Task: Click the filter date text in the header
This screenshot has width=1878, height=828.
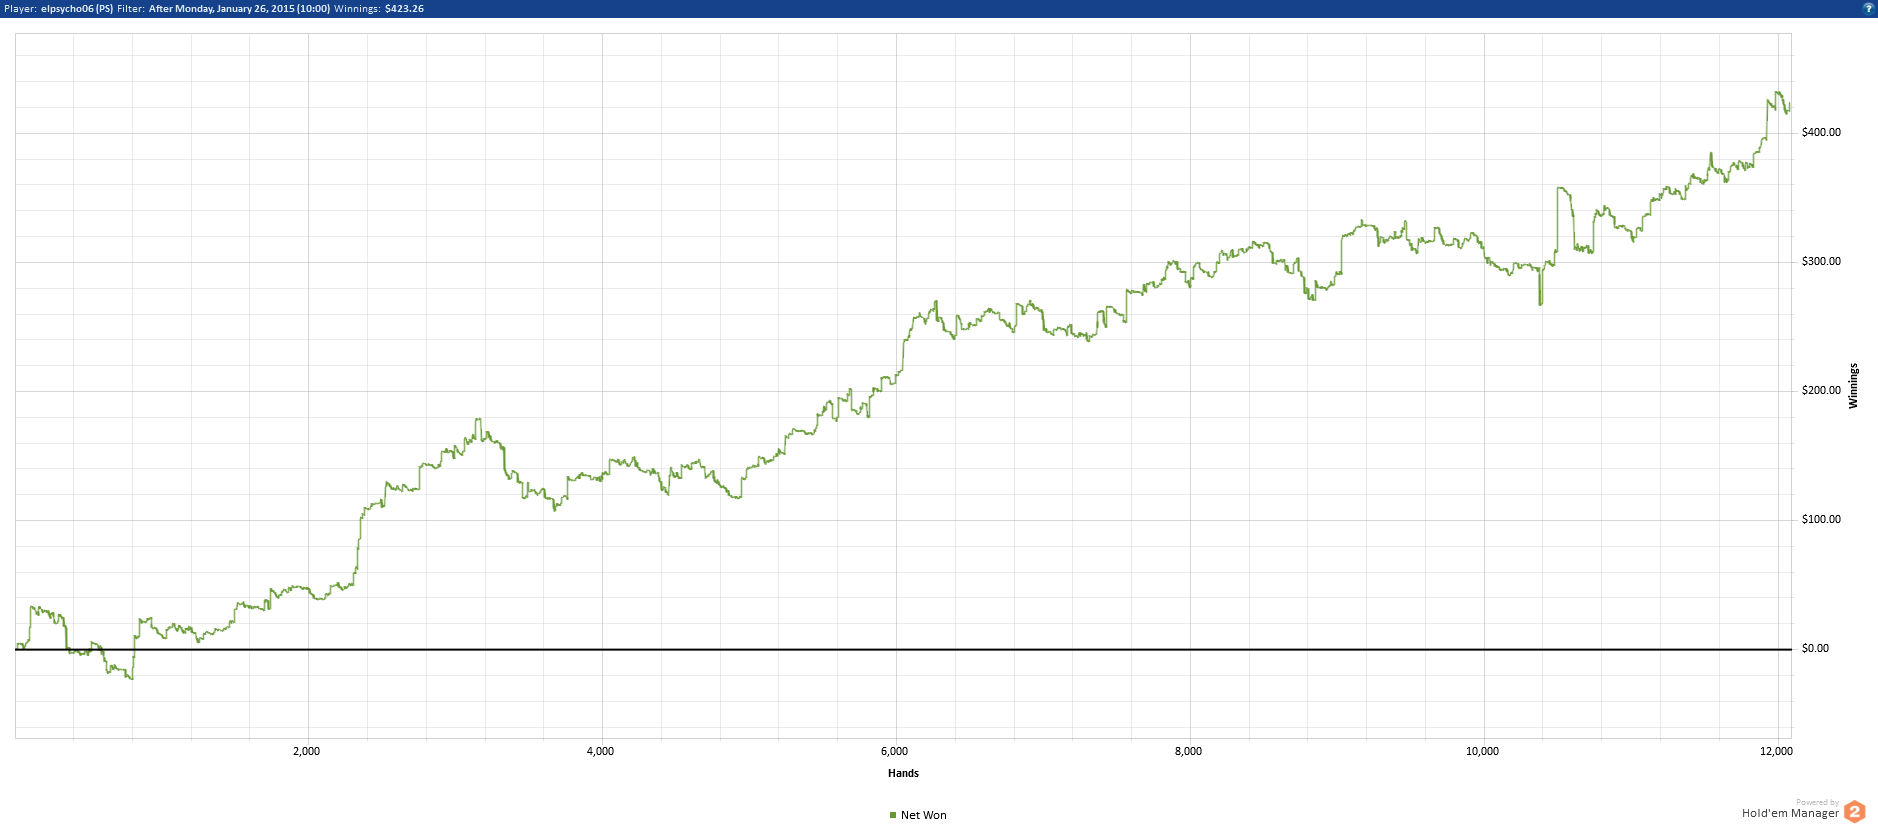Action: coord(239,8)
